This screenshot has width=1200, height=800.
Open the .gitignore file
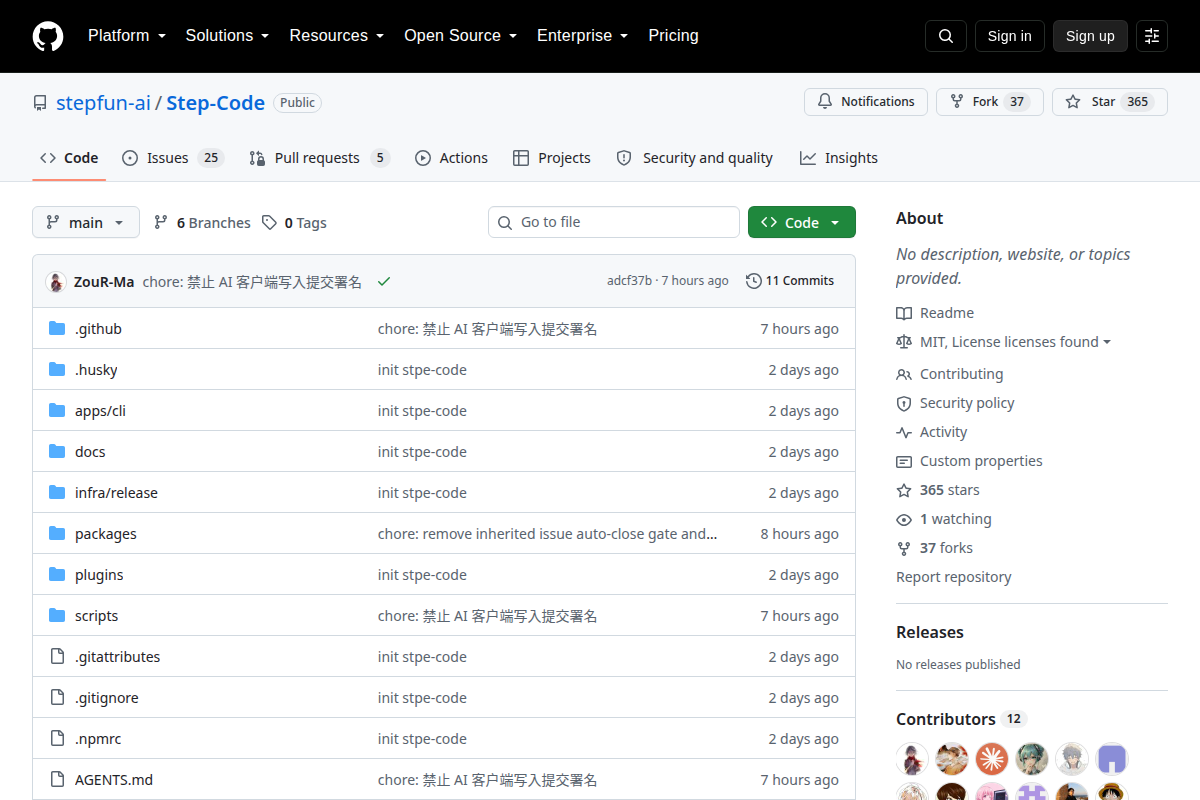107,698
